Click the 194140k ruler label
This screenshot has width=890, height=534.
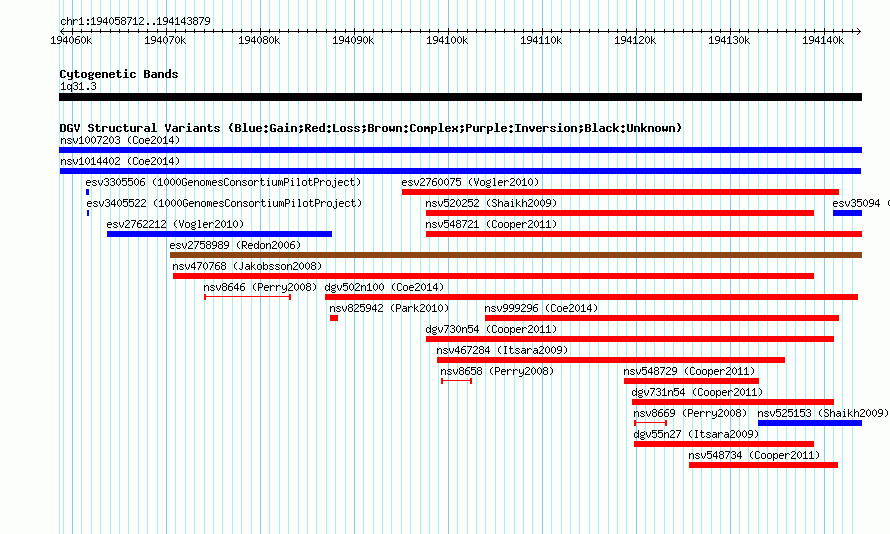pyautogui.click(x=823, y=40)
